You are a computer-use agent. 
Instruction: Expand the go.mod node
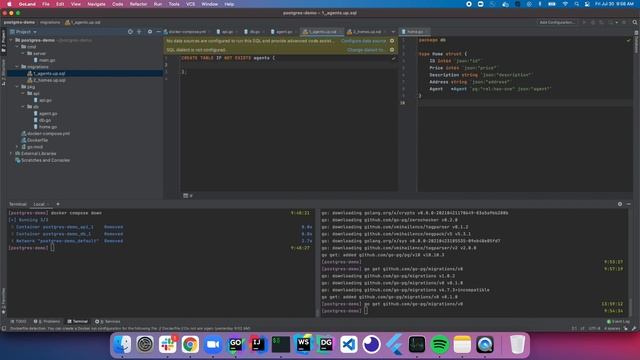(x=18, y=147)
